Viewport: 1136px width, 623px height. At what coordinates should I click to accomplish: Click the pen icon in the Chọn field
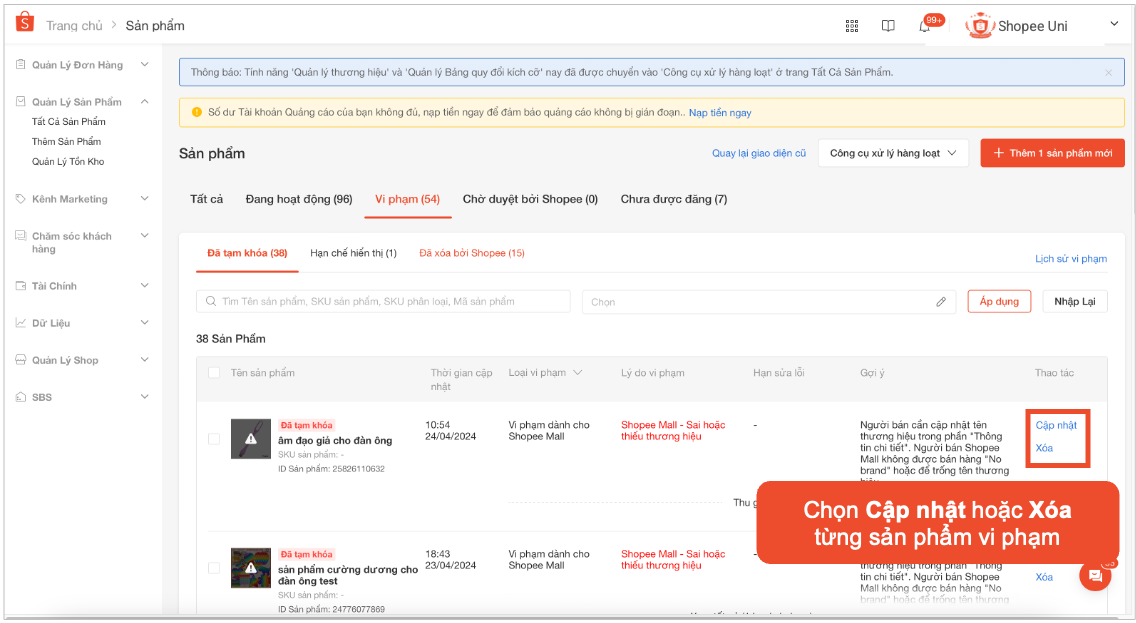pyautogui.click(x=941, y=300)
